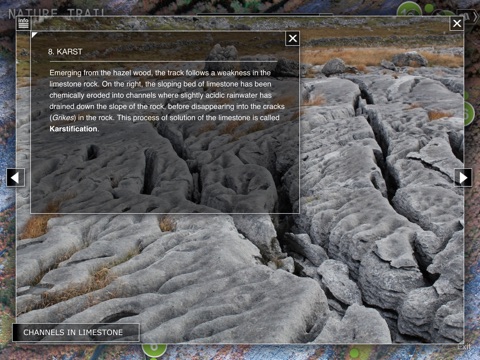Go to the previous photo
480x360 pixels.
coord(15,178)
